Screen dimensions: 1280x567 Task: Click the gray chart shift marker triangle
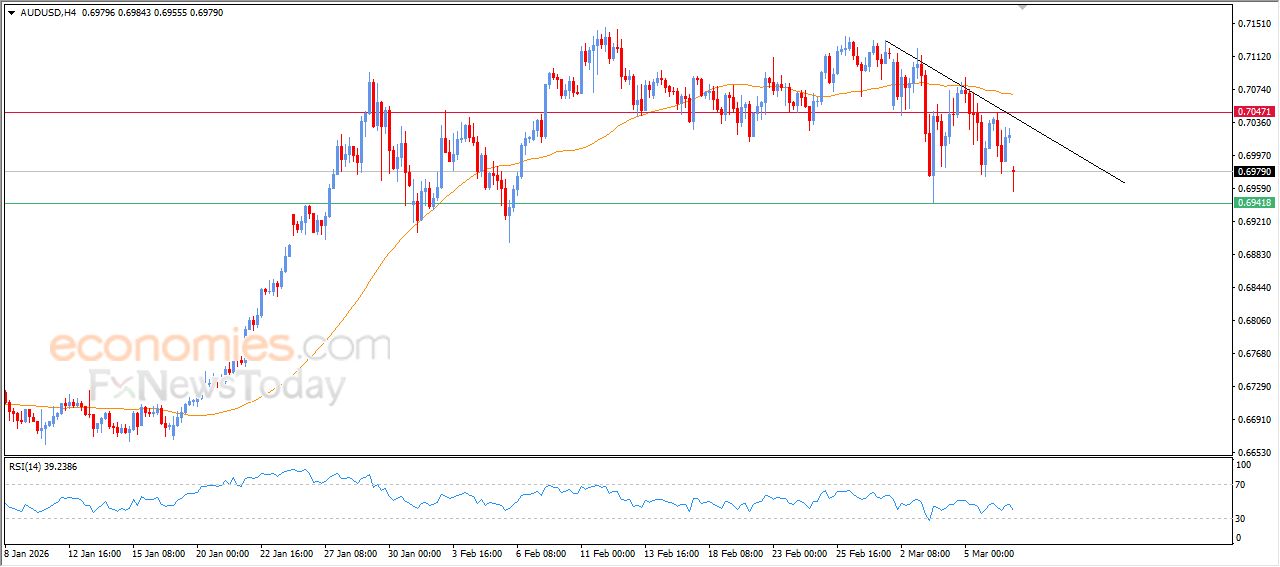pyautogui.click(x=1022, y=7)
